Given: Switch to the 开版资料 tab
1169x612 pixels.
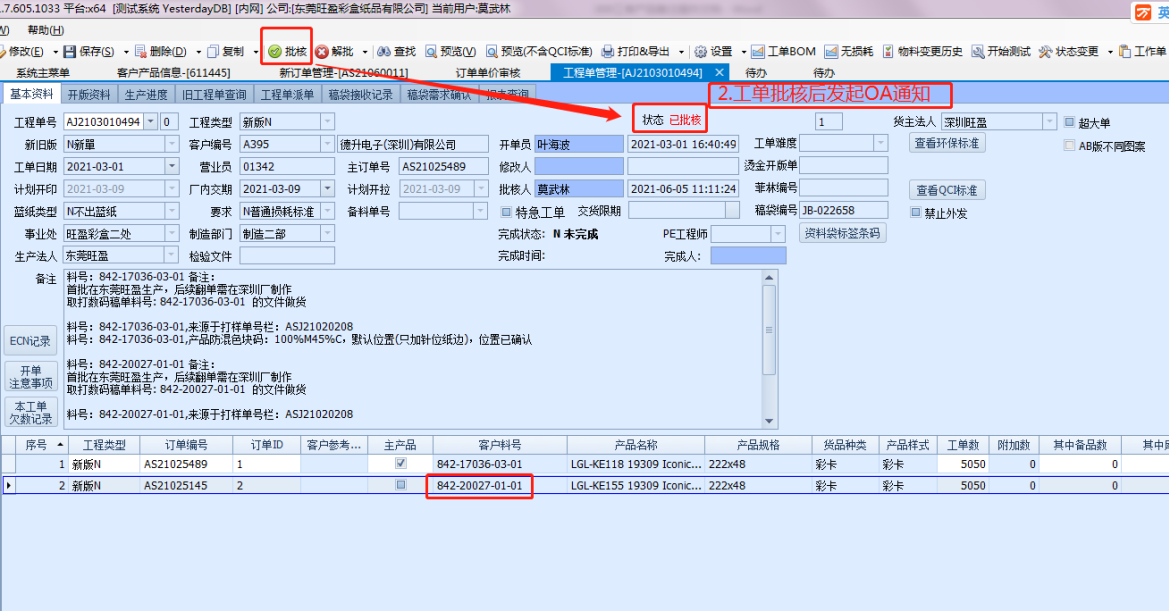Looking at the screenshot, I should pos(89,95).
